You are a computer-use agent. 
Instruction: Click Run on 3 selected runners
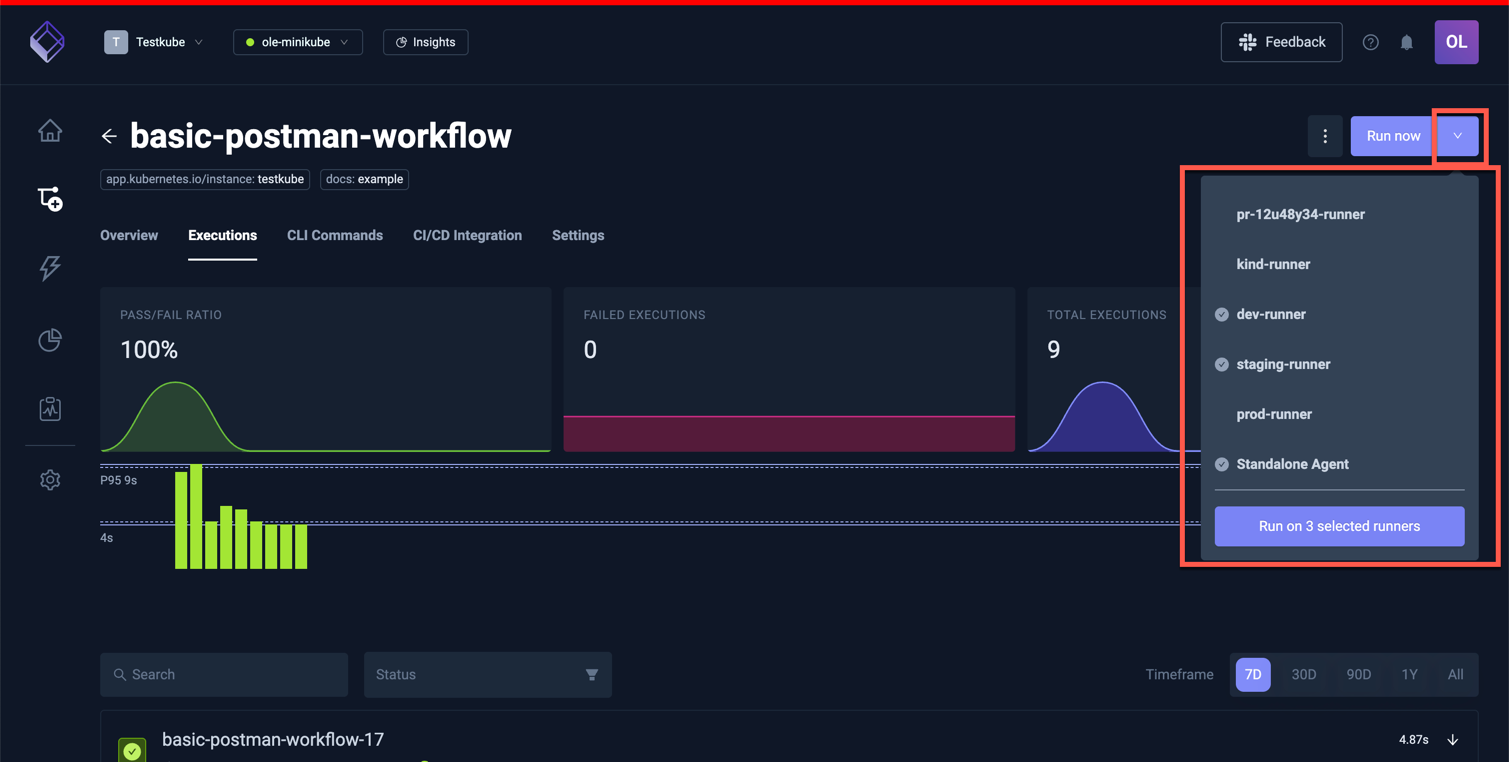[x=1339, y=526]
